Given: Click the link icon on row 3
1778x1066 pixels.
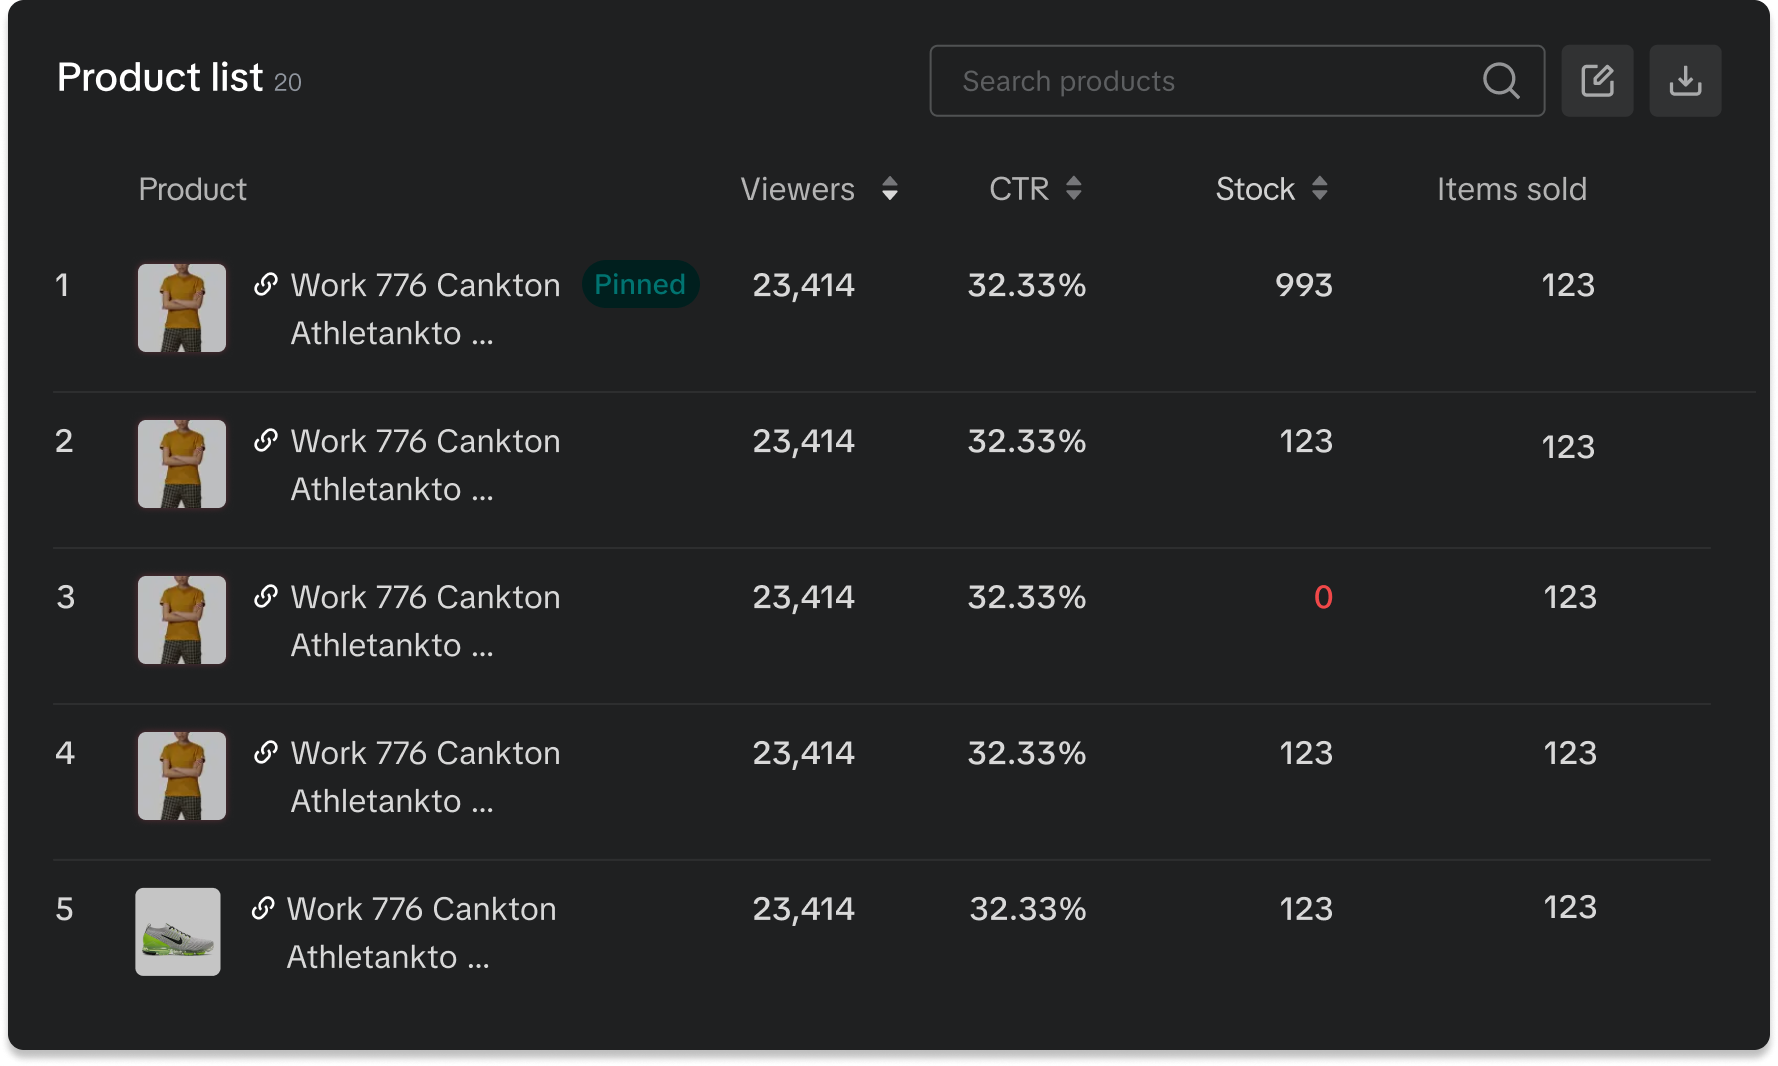Looking at the screenshot, I should tap(265, 597).
